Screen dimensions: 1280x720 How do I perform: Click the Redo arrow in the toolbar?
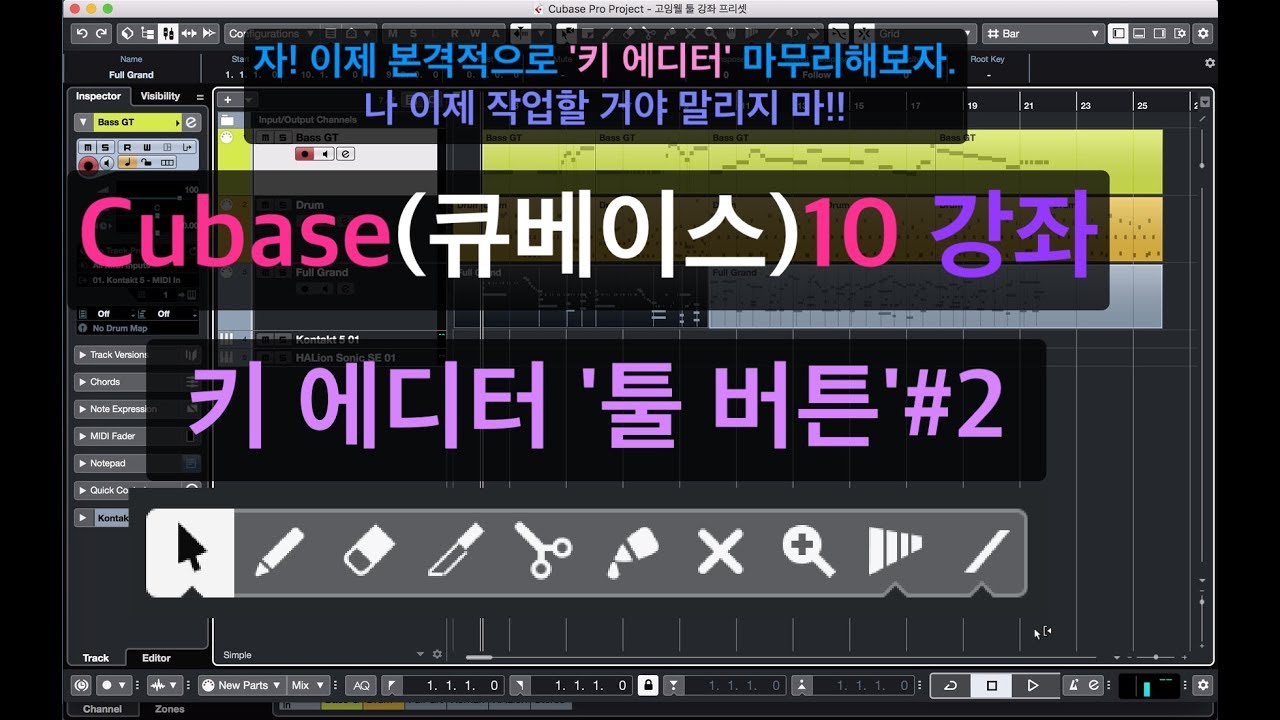tap(101, 34)
